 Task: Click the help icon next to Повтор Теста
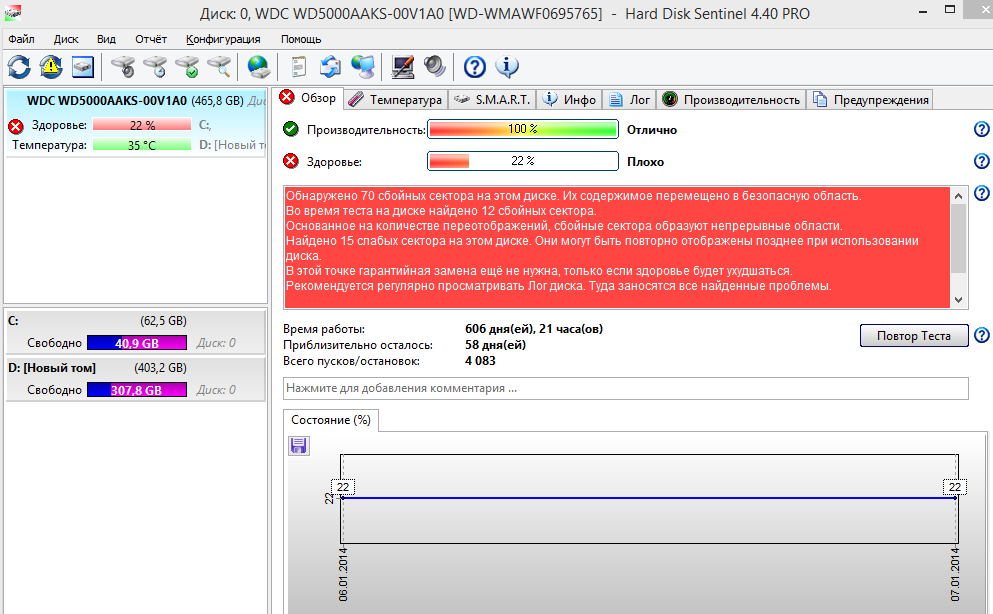(981, 335)
